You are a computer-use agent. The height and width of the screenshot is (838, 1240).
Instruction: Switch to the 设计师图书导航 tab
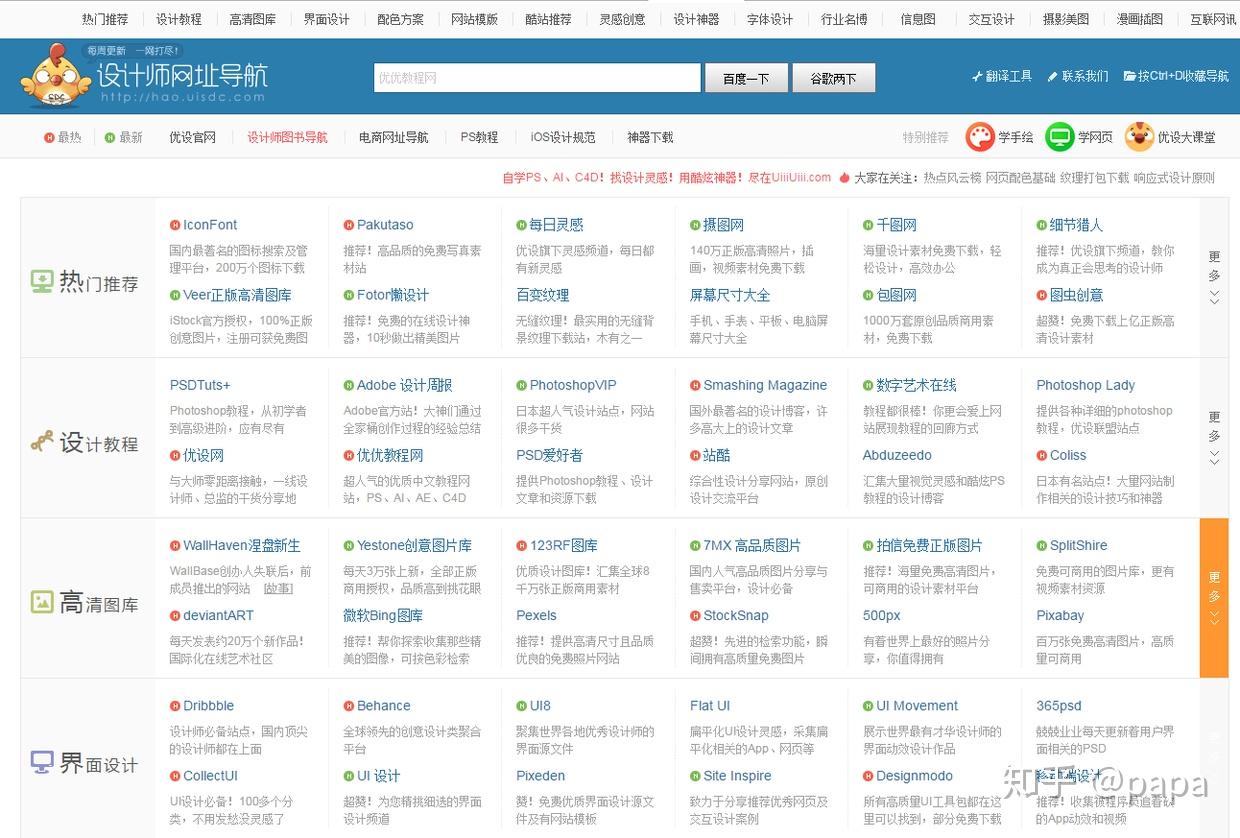[287, 138]
